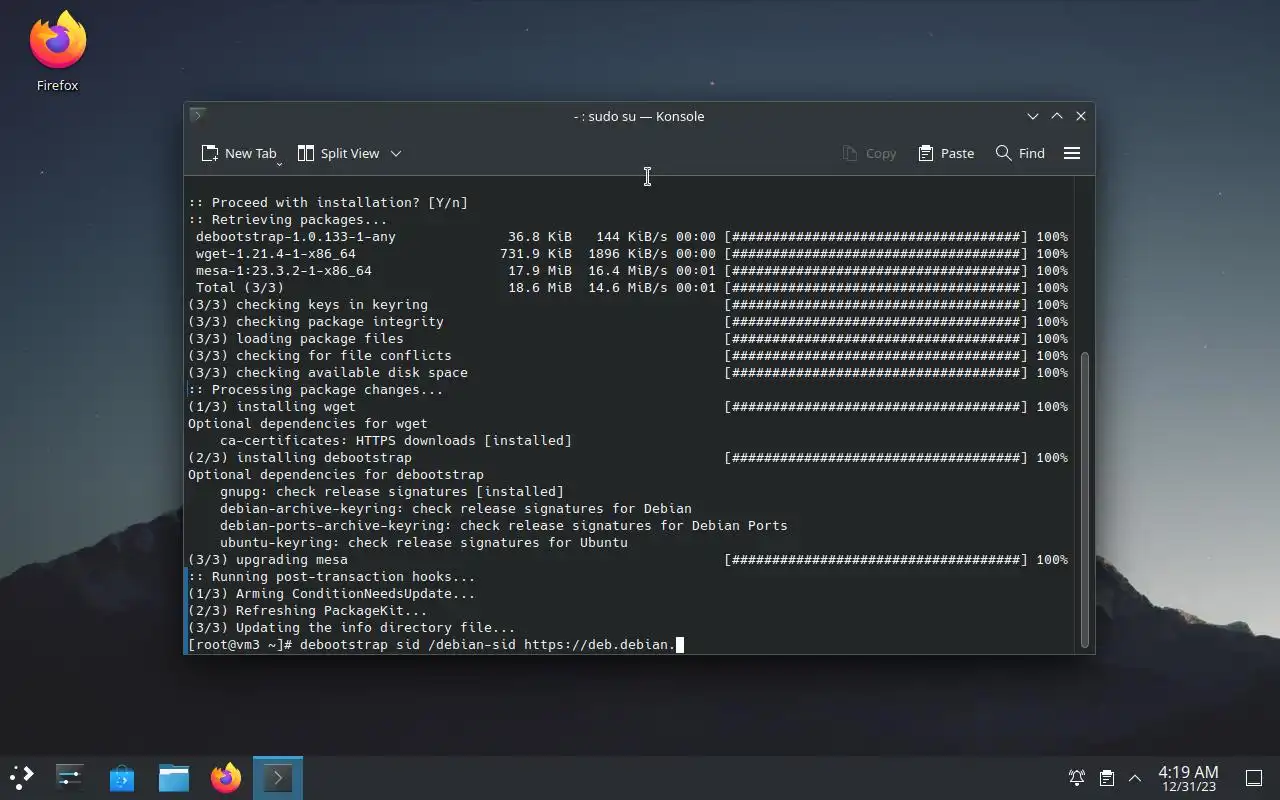The image size is (1280, 800).
Task: Close the Konsole window
Action: (1081, 116)
